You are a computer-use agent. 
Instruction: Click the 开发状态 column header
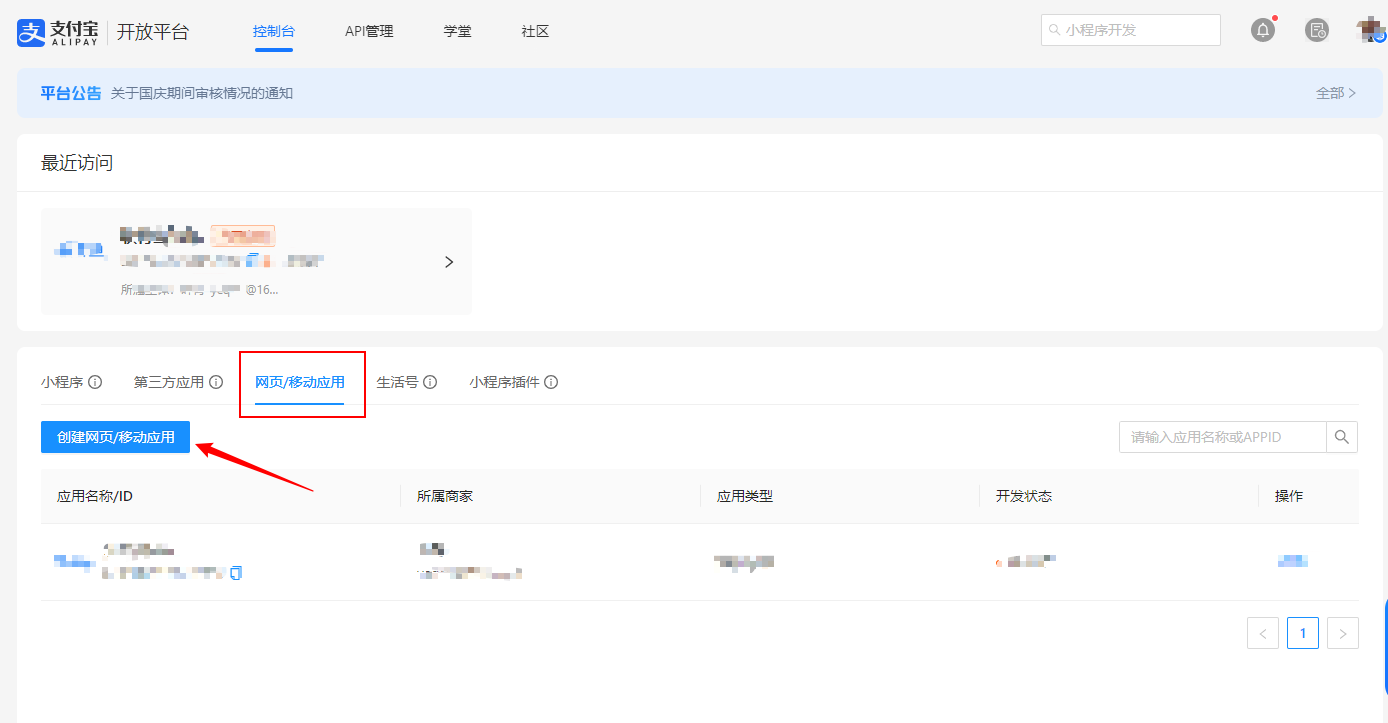1024,496
